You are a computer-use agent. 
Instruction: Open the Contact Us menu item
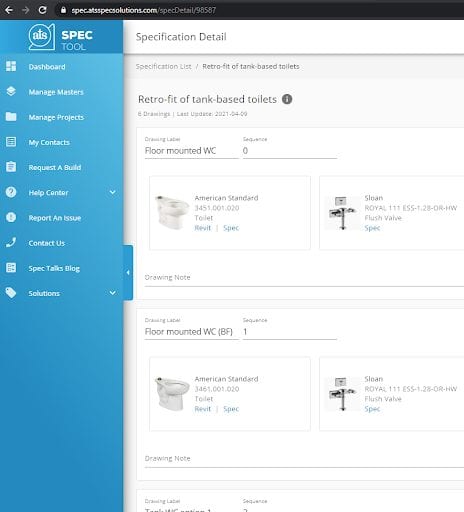[x=47, y=243]
